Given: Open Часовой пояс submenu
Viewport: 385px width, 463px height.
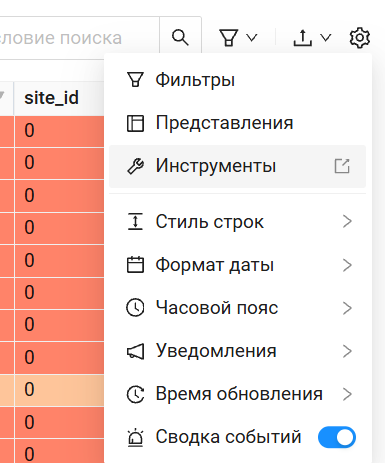Looking at the screenshot, I should [x=237, y=308].
